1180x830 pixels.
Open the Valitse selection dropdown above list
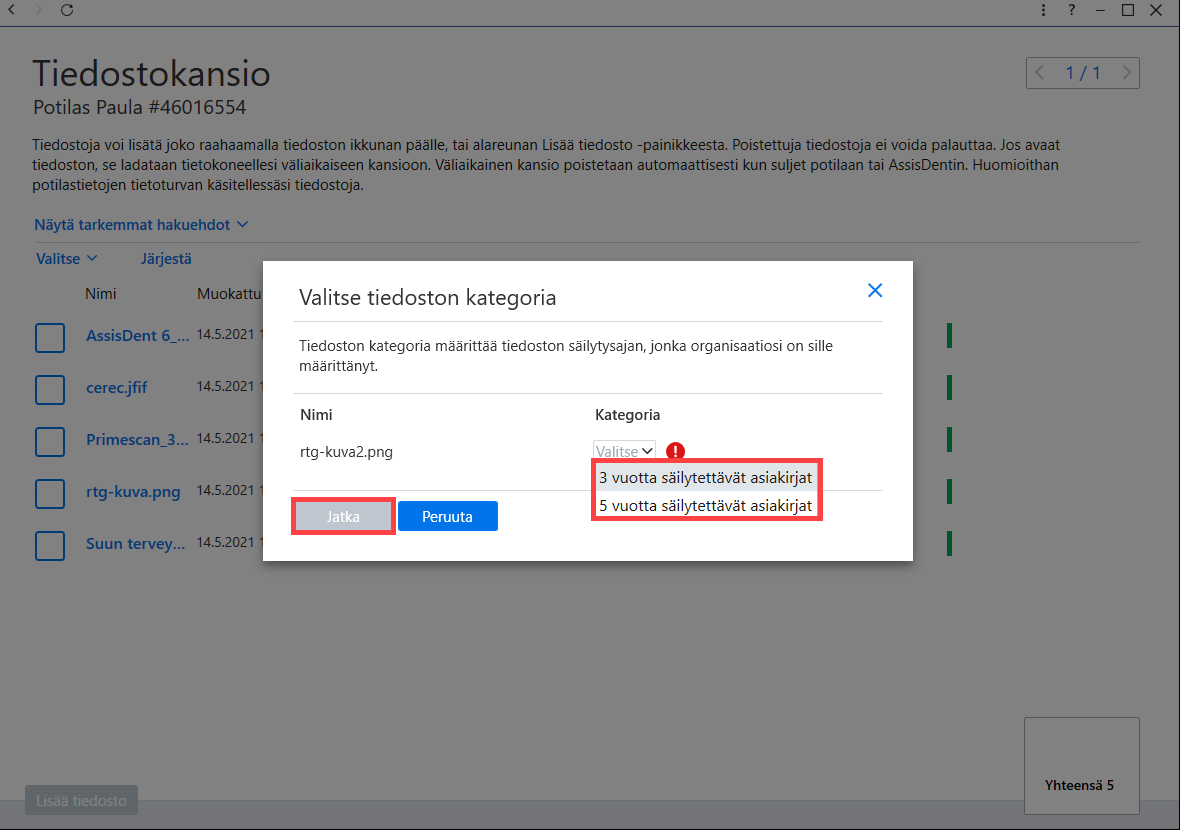[x=66, y=259]
